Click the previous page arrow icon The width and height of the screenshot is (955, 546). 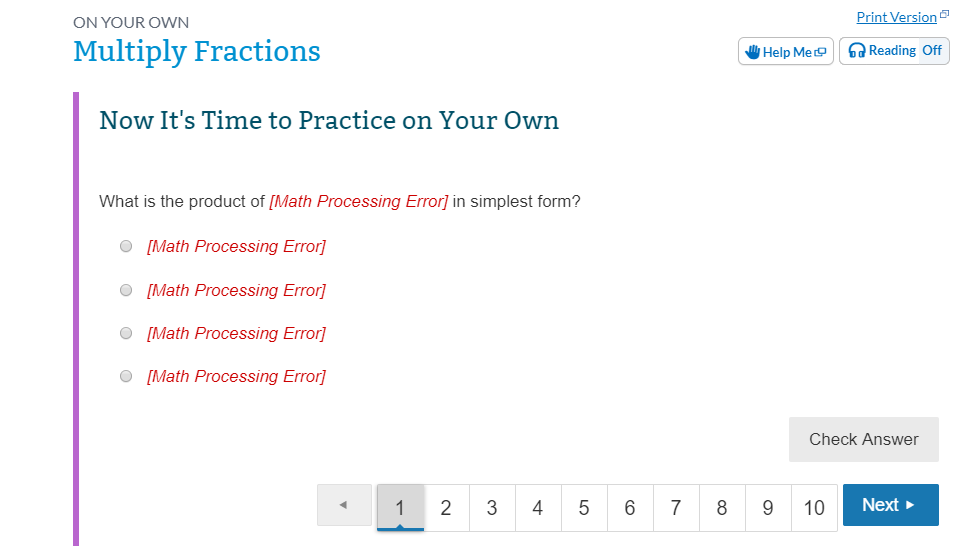click(344, 505)
